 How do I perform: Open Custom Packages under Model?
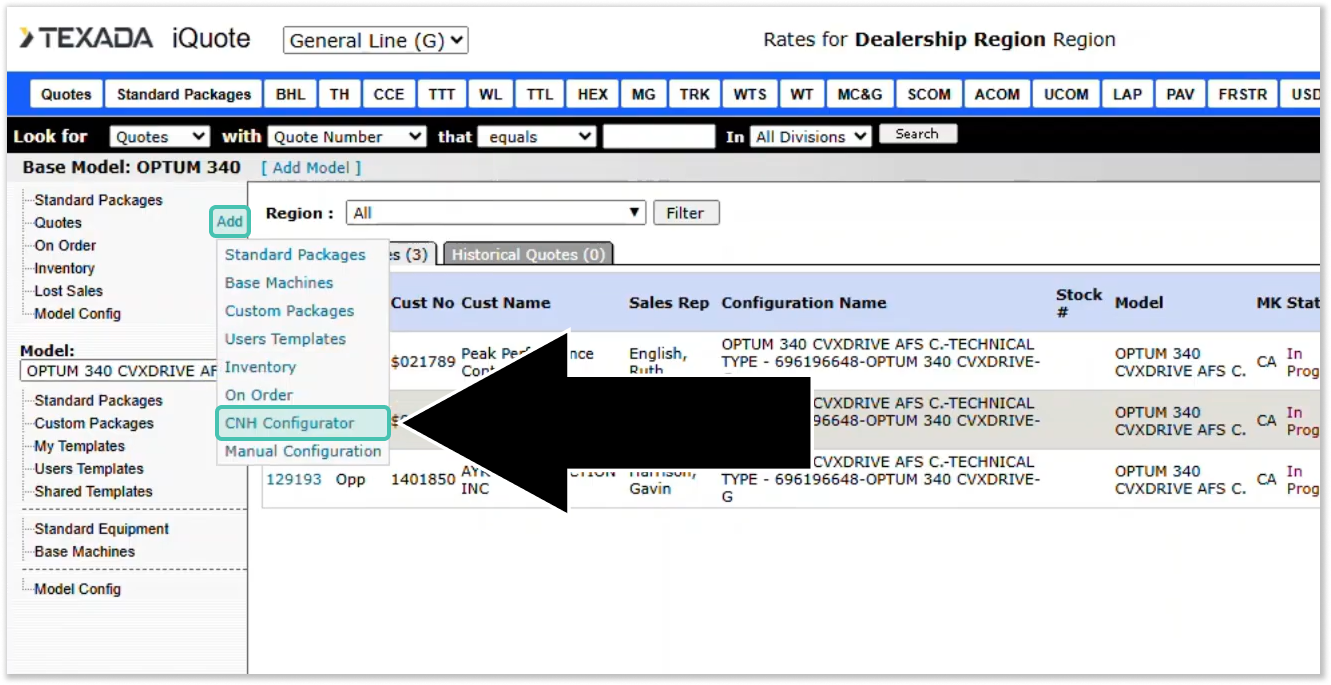(x=94, y=424)
